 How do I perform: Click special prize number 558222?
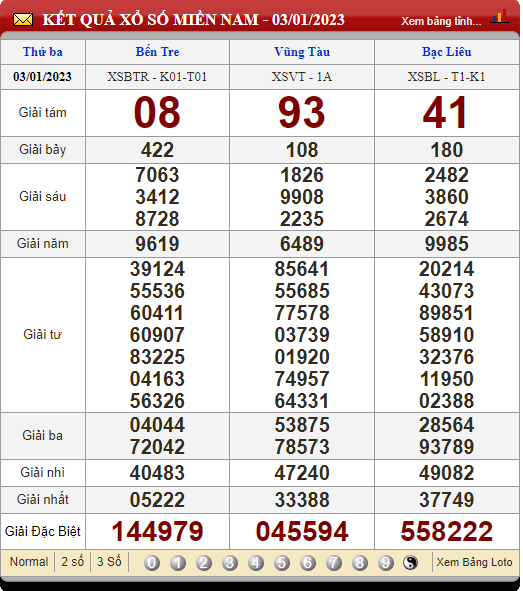pos(447,531)
